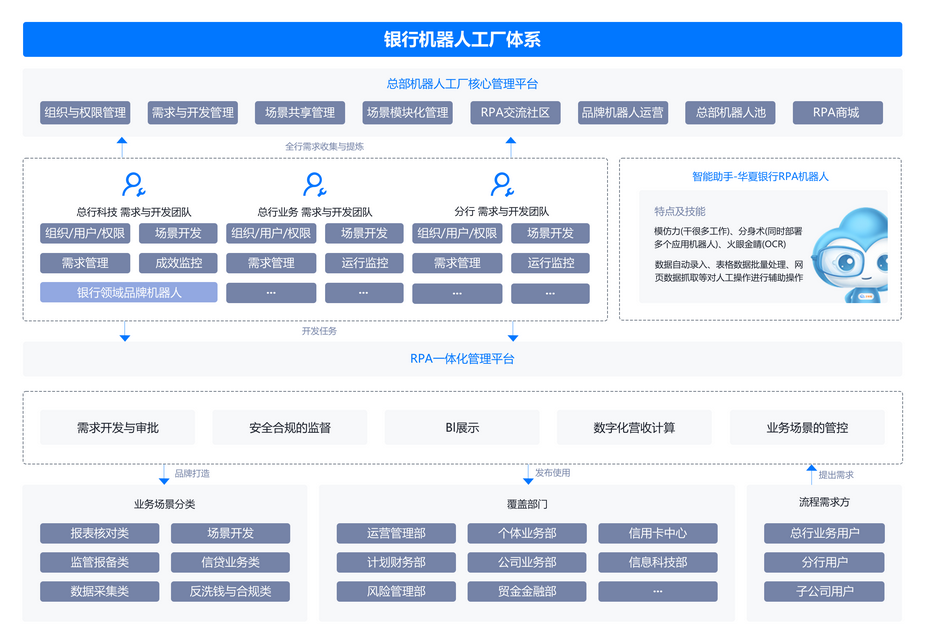This screenshot has width=927, height=628.
Task: Choose 子公司用户 under 流程需求方
Action: click(824, 591)
